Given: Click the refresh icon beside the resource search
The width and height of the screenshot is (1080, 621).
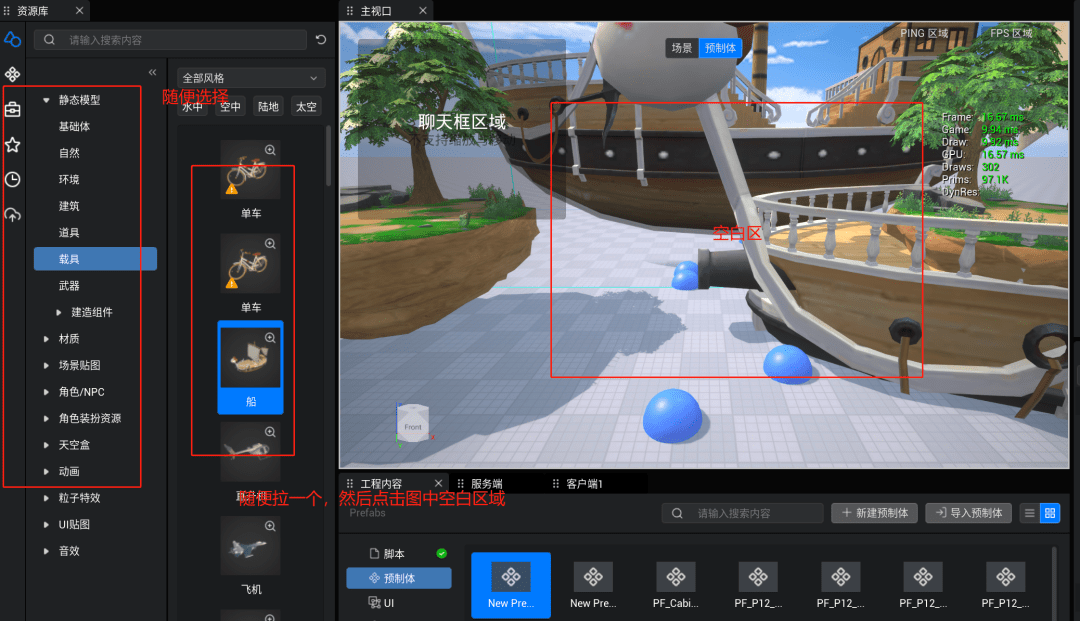Looking at the screenshot, I should point(321,40).
